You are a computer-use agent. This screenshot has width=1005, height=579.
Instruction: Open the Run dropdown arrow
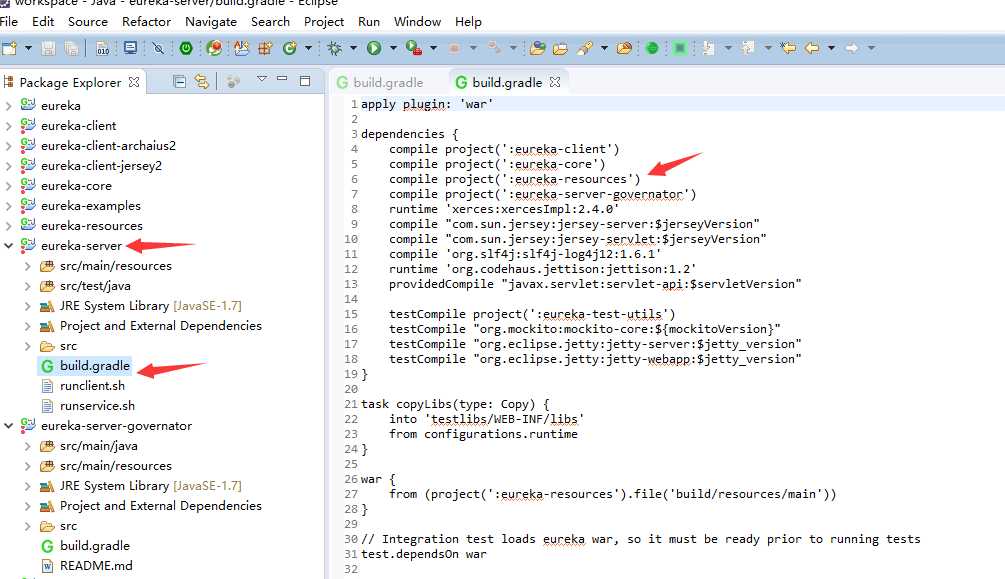pyautogui.click(x=393, y=48)
